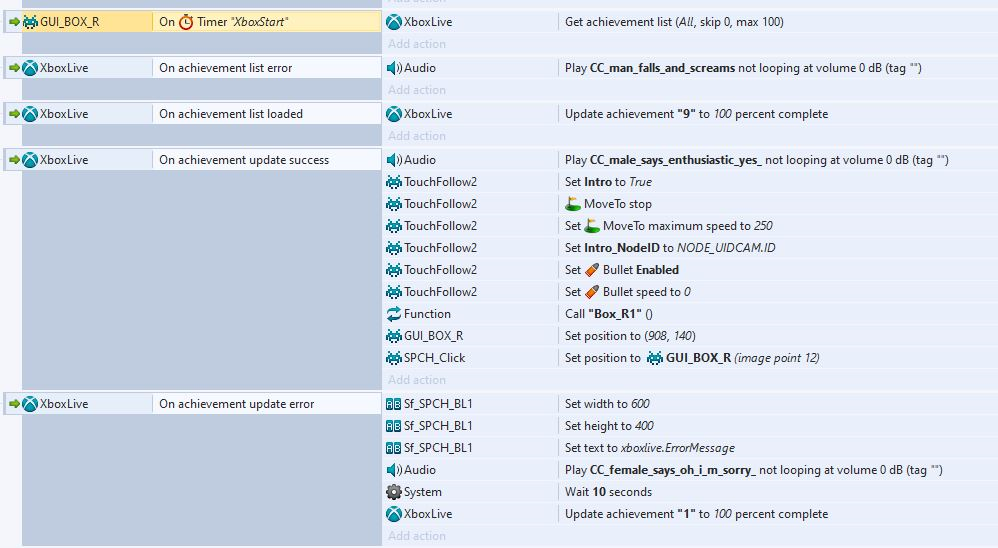The height and width of the screenshot is (548, 998).
Task: Click the Sf_SPCH_BL1 icon for Set height to 400
Action: pyautogui.click(x=394, y=426)
